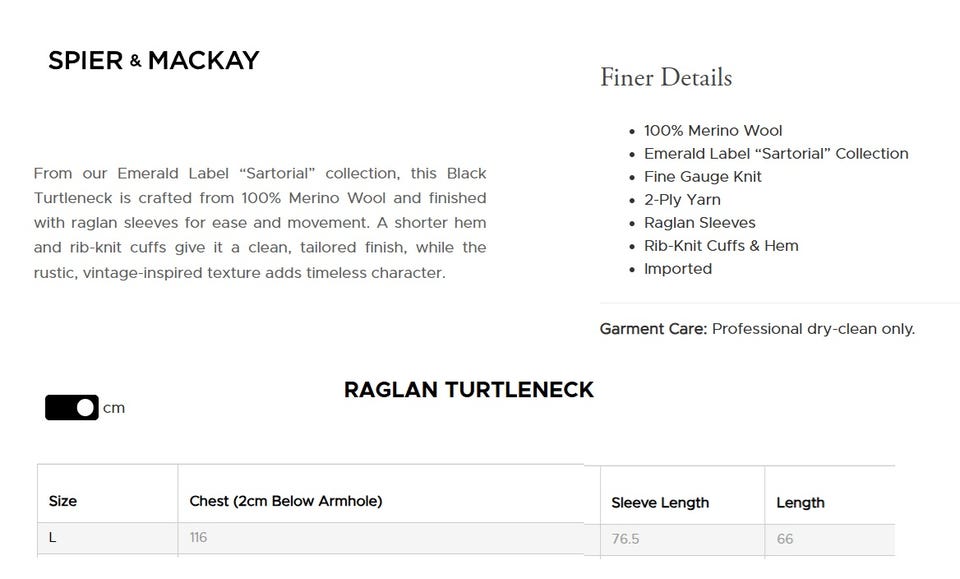This screenshot has width=960, height=579.
Task: Click the 76.5 sleeve length value
Action: pyautogui.click(x=625, y=539)
